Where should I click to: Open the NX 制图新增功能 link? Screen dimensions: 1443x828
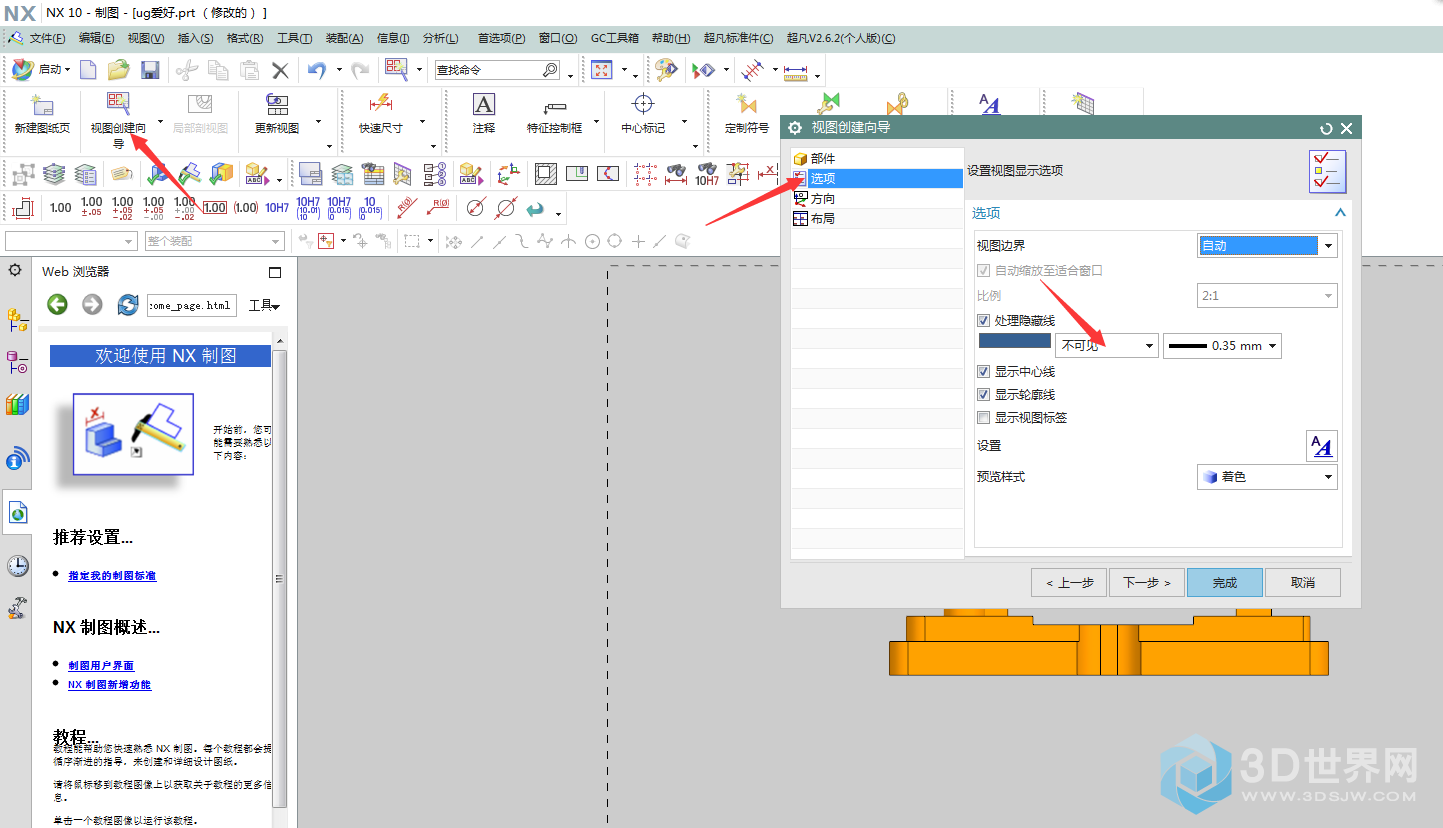110,685
